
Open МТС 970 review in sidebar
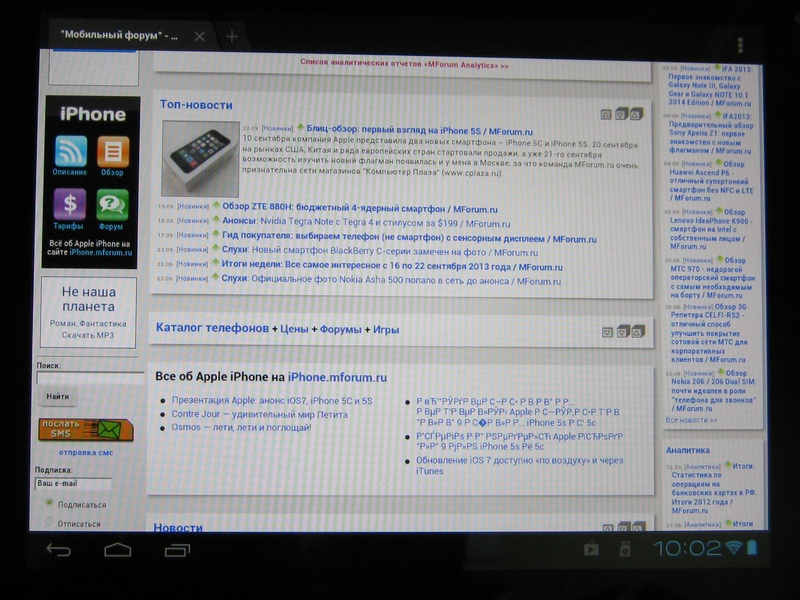(712, 278)
